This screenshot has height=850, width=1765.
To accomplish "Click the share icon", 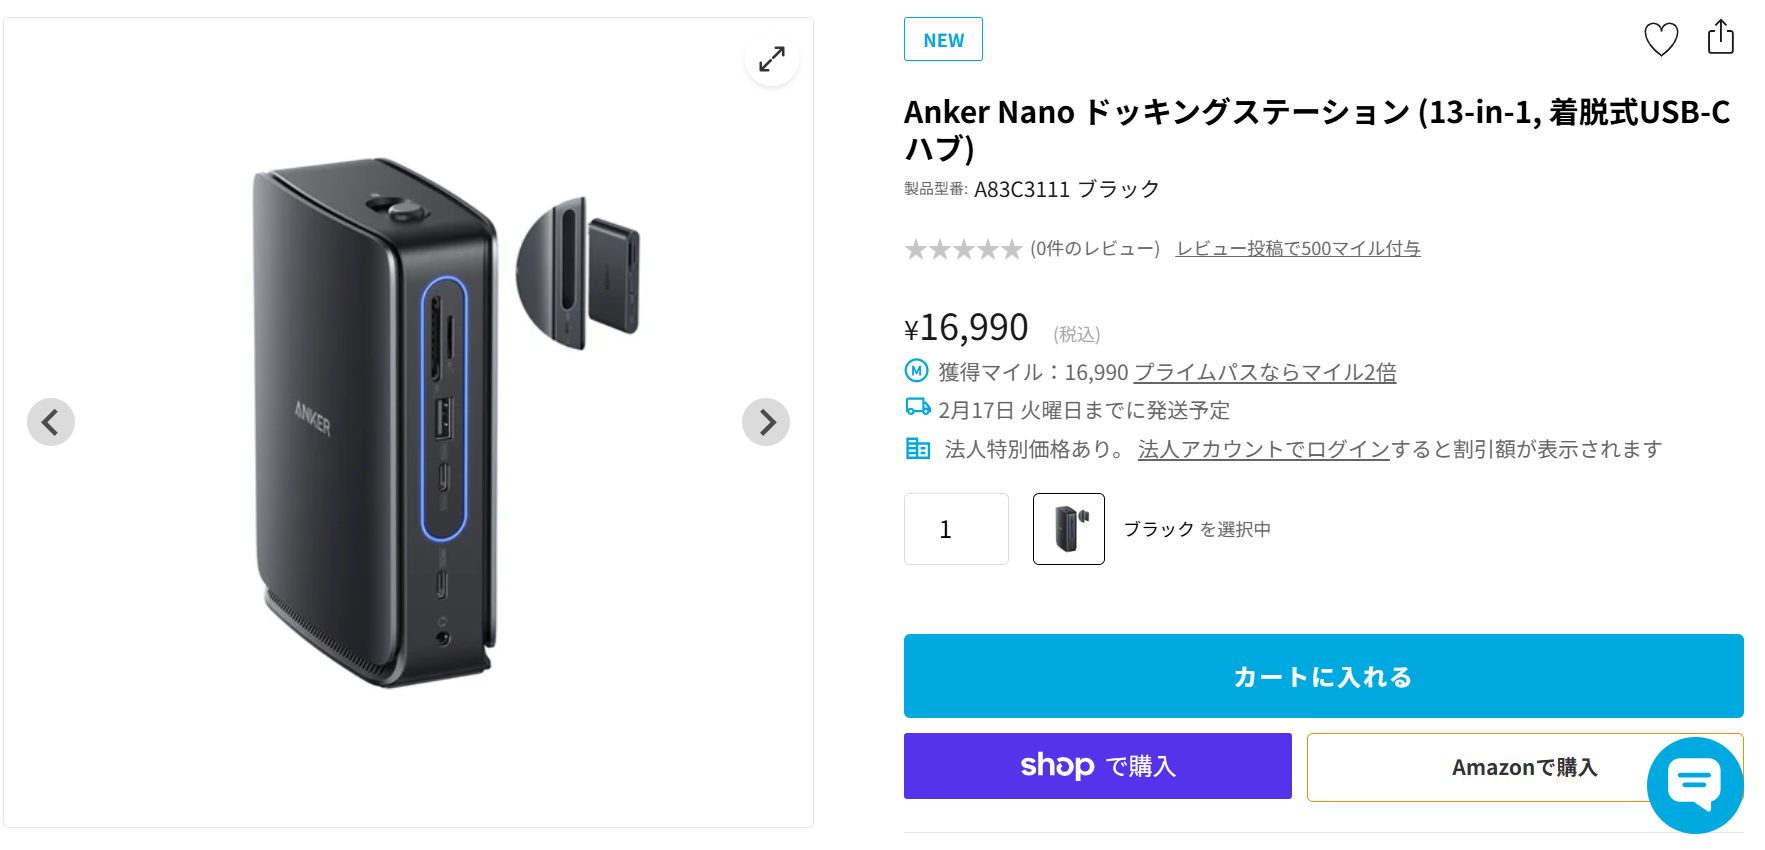I will click(1720, 37).
